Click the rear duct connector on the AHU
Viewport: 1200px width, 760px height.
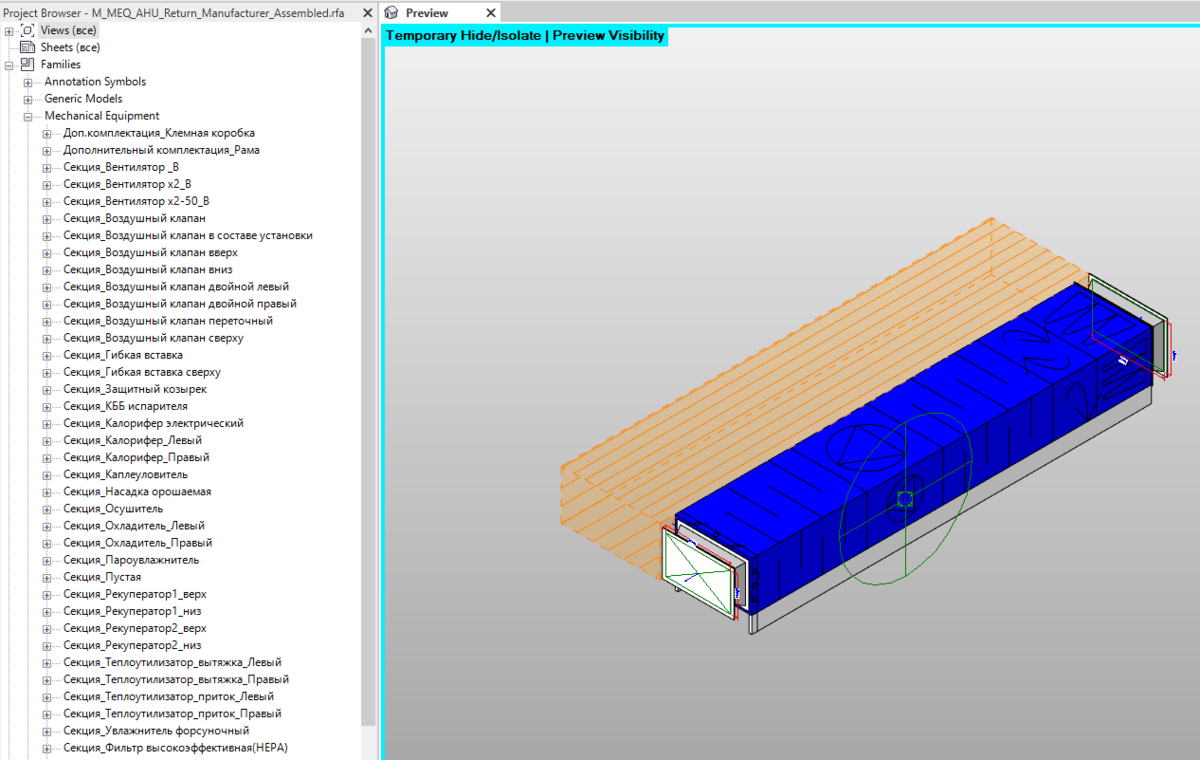(x=1128, y=325)
